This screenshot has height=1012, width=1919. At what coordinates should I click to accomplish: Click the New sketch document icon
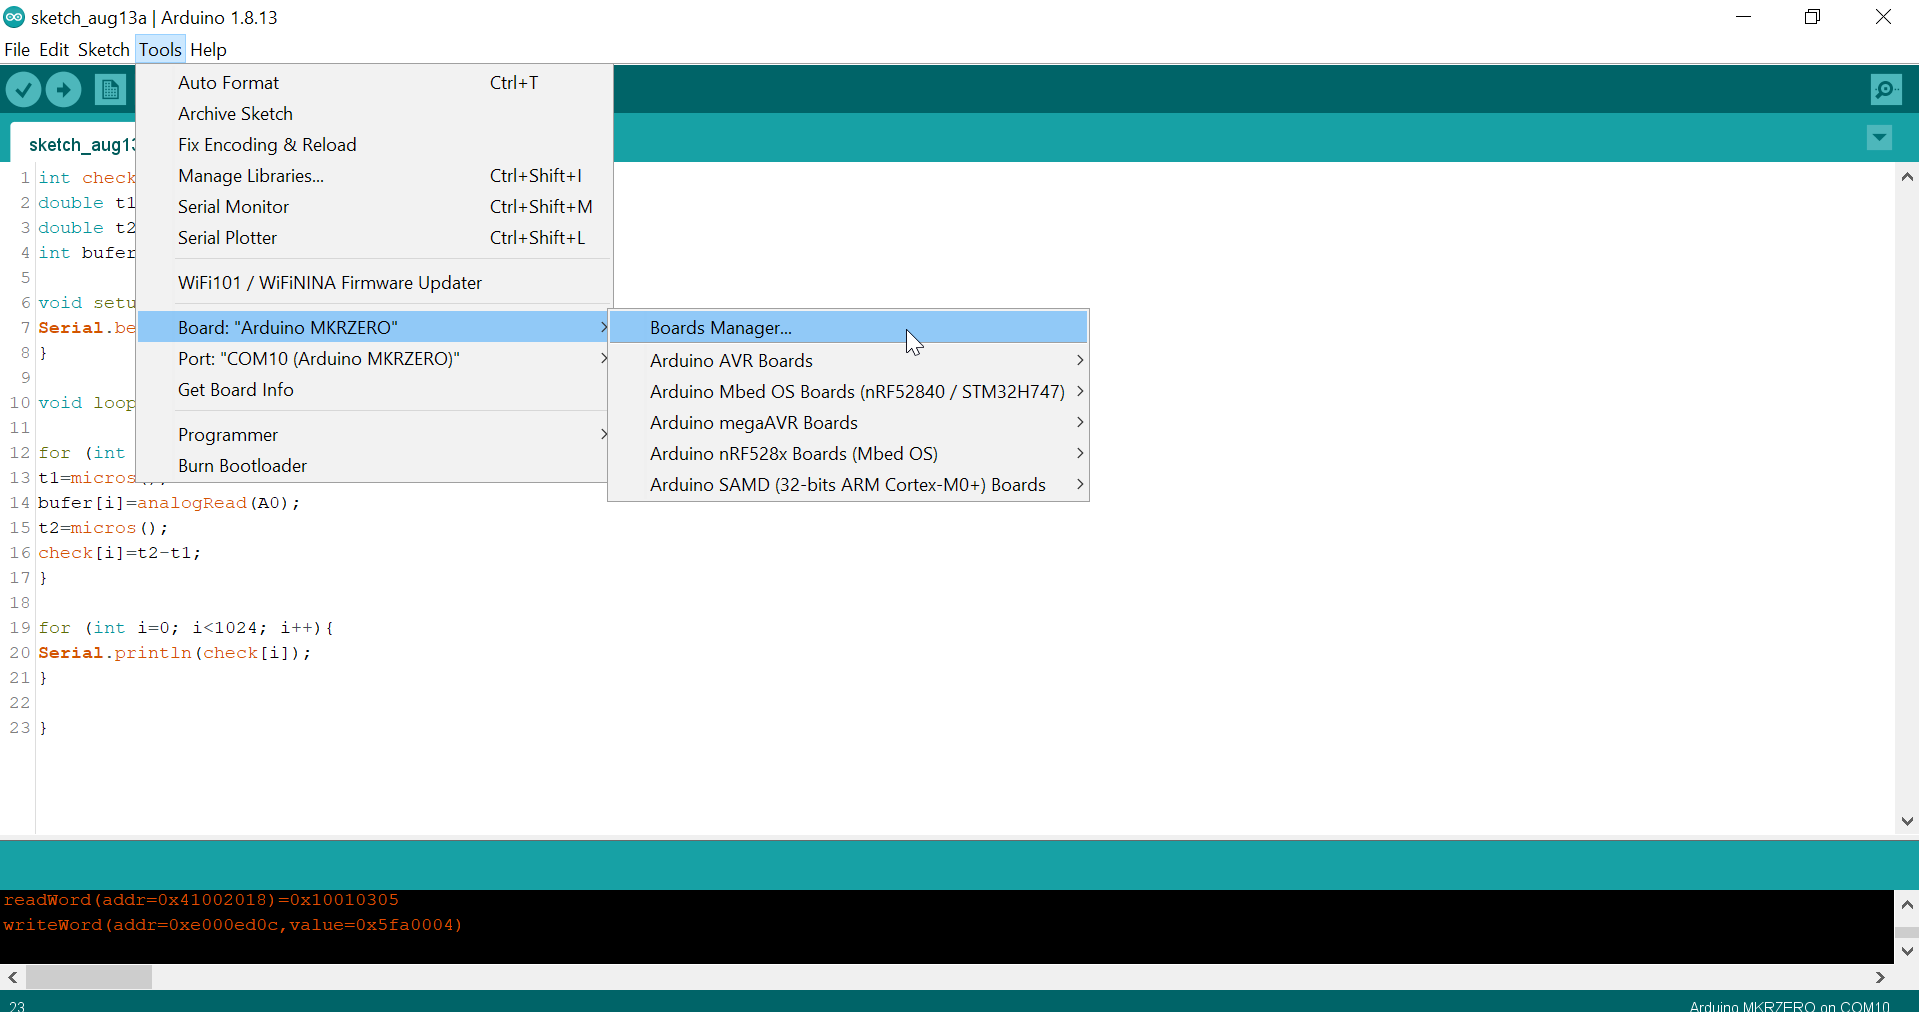coord(111,90)
